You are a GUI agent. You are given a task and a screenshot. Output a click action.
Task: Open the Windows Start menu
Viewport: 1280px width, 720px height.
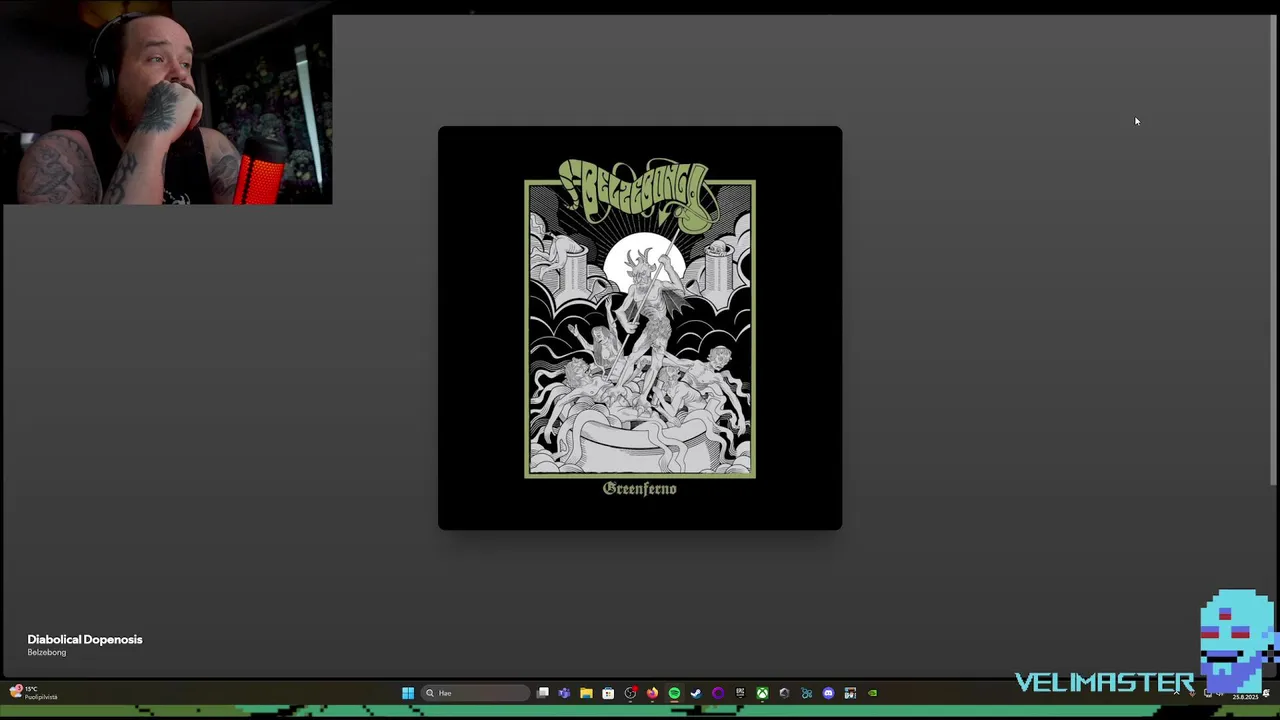tap(408, 693)
